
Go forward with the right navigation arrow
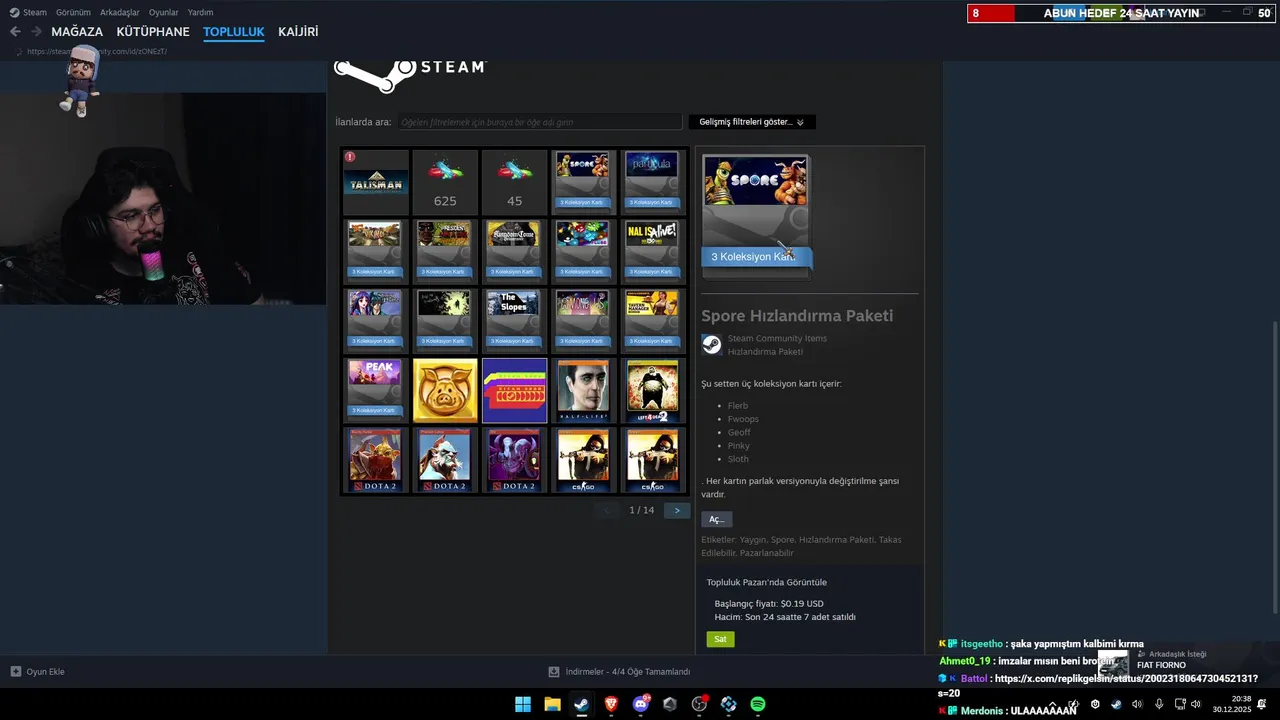(x=36, y=32)
